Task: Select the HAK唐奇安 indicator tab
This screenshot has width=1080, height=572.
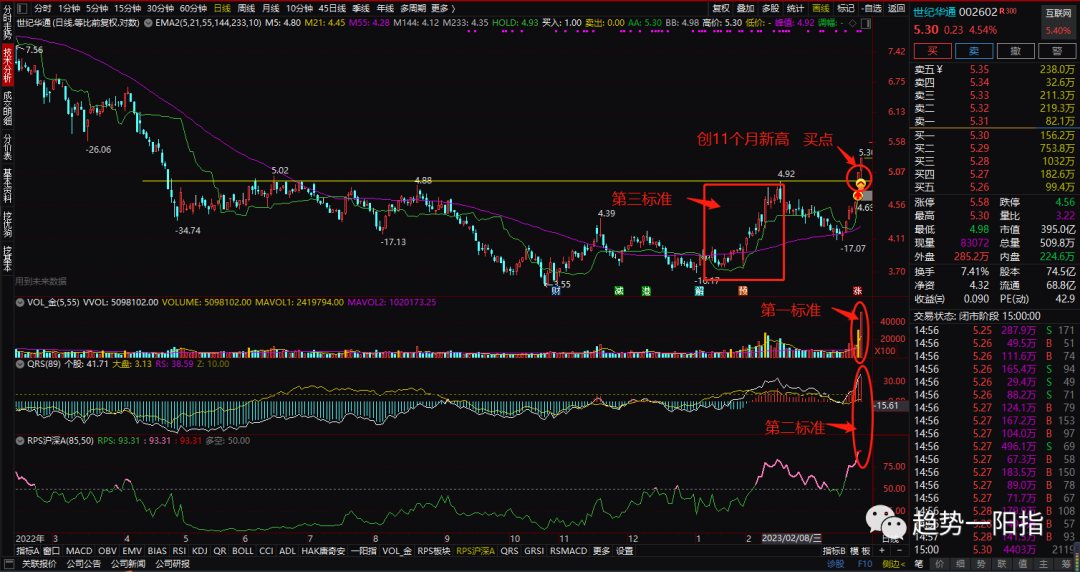Action: tap(323, 551)
